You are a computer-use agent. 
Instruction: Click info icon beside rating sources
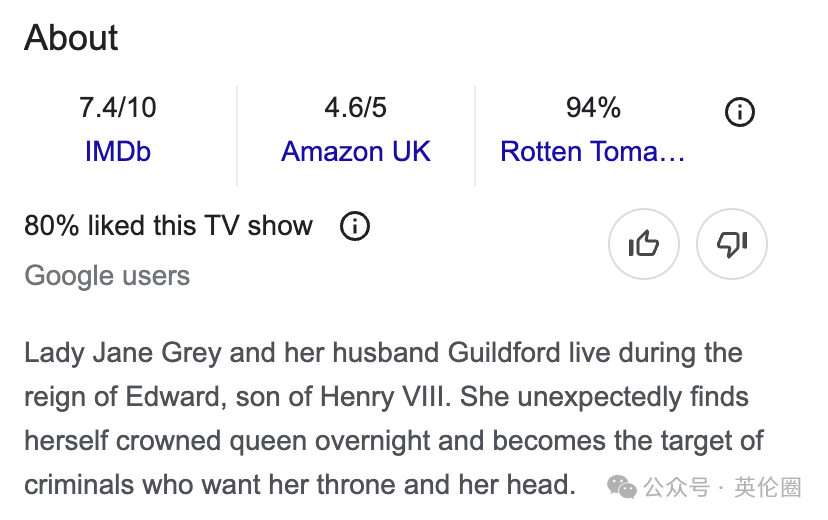point(739,113)
